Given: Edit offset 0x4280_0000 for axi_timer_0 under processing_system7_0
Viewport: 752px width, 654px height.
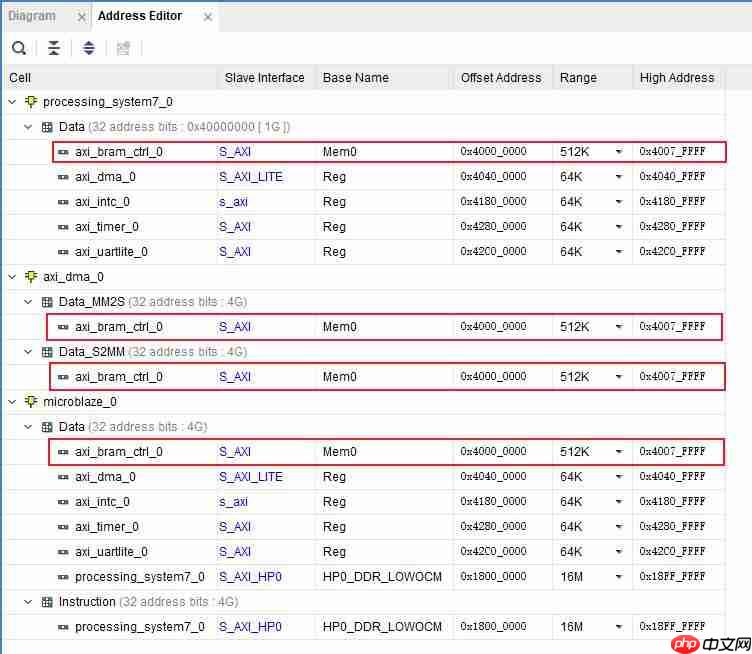Looking at the screenshot, I should 494,226.
